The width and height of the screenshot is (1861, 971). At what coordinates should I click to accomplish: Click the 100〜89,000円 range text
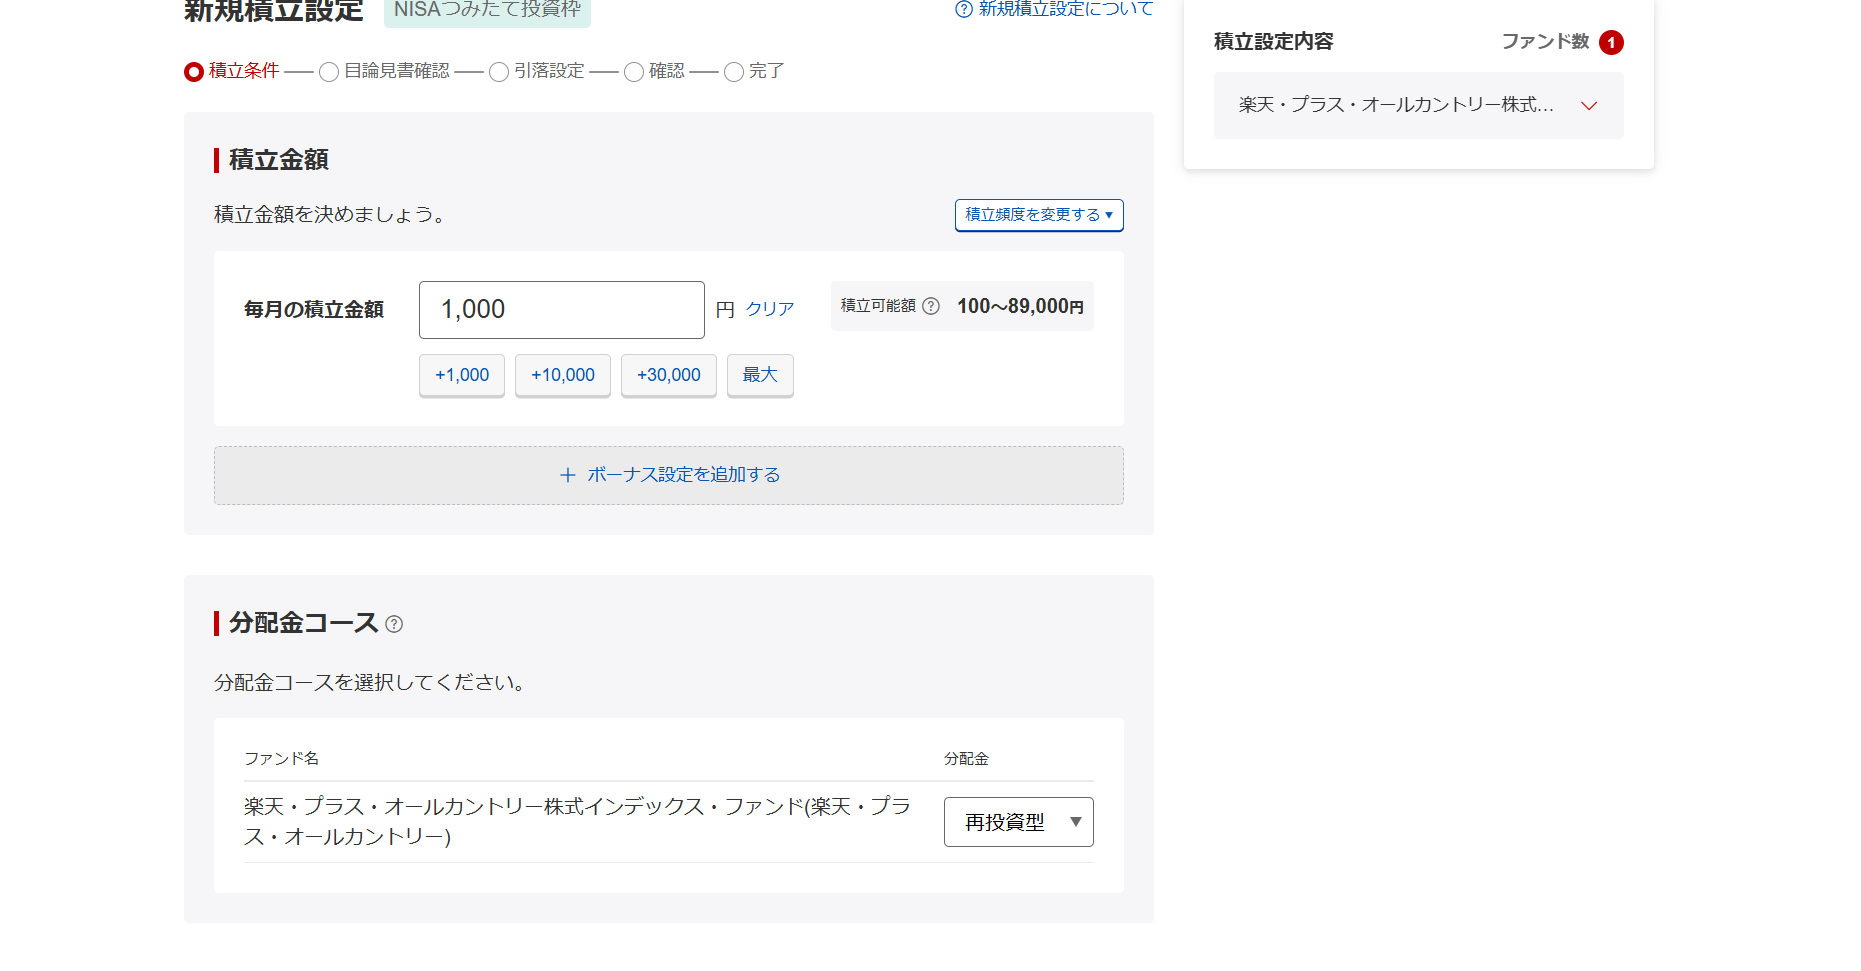tap(1020, 306)
